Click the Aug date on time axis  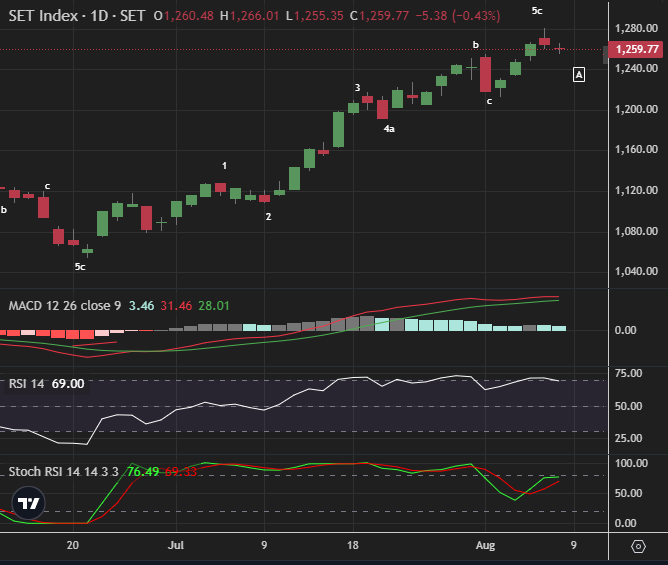485,545
